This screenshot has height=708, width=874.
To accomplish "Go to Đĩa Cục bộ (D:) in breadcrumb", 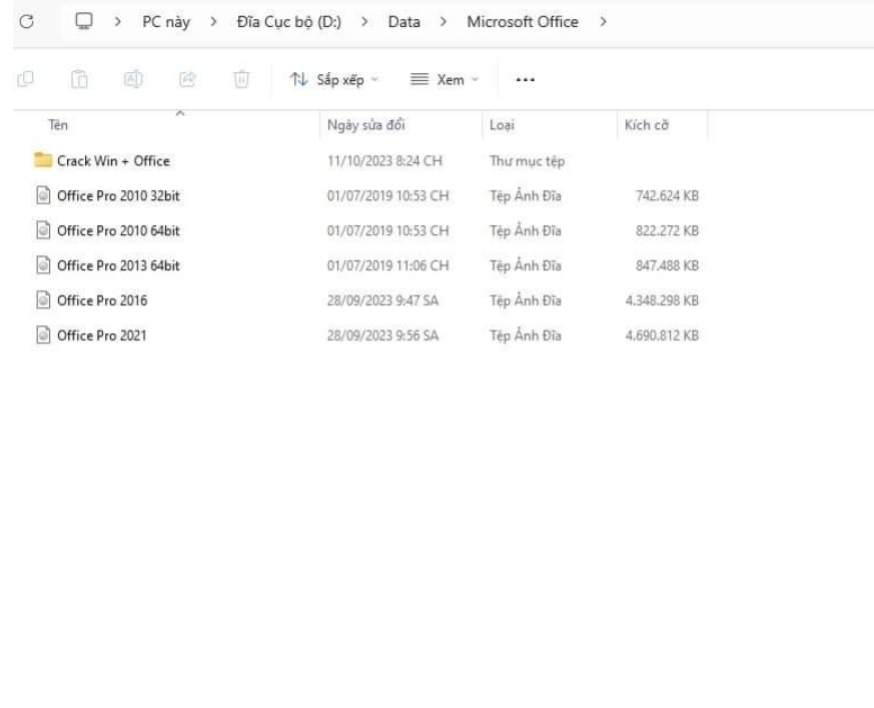I will tap(289, 22).
